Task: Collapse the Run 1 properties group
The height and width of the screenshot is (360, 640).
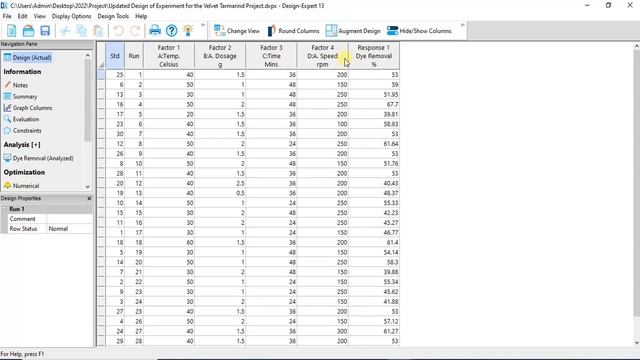Action: pyautogui.click(x=4, y=209)
